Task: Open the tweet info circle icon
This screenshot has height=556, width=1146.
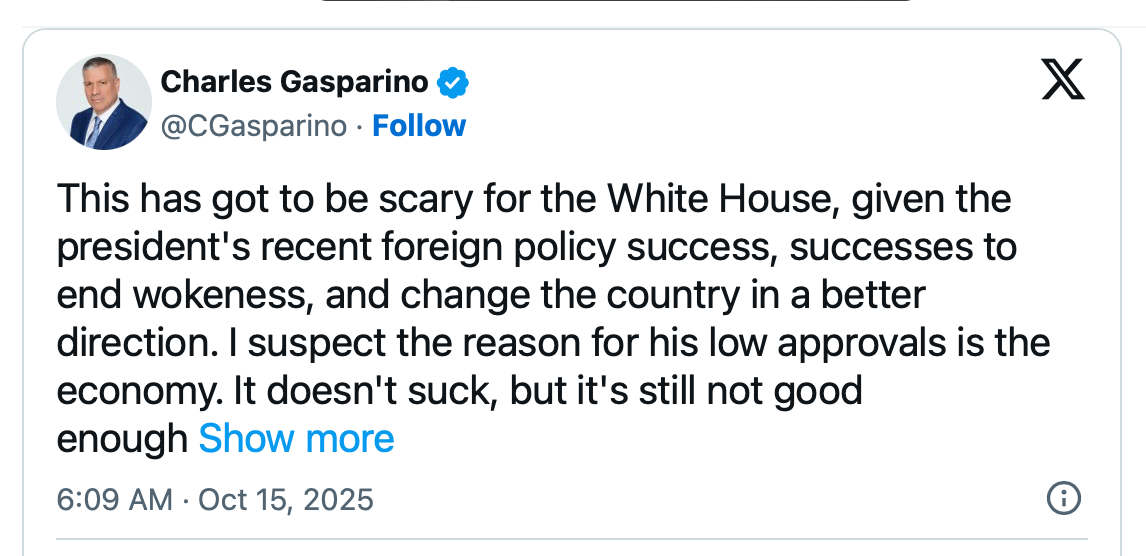Action: [x=1061, y=497]
